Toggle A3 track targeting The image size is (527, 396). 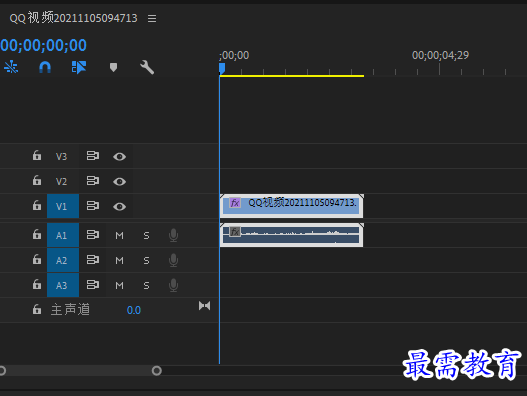63,285
